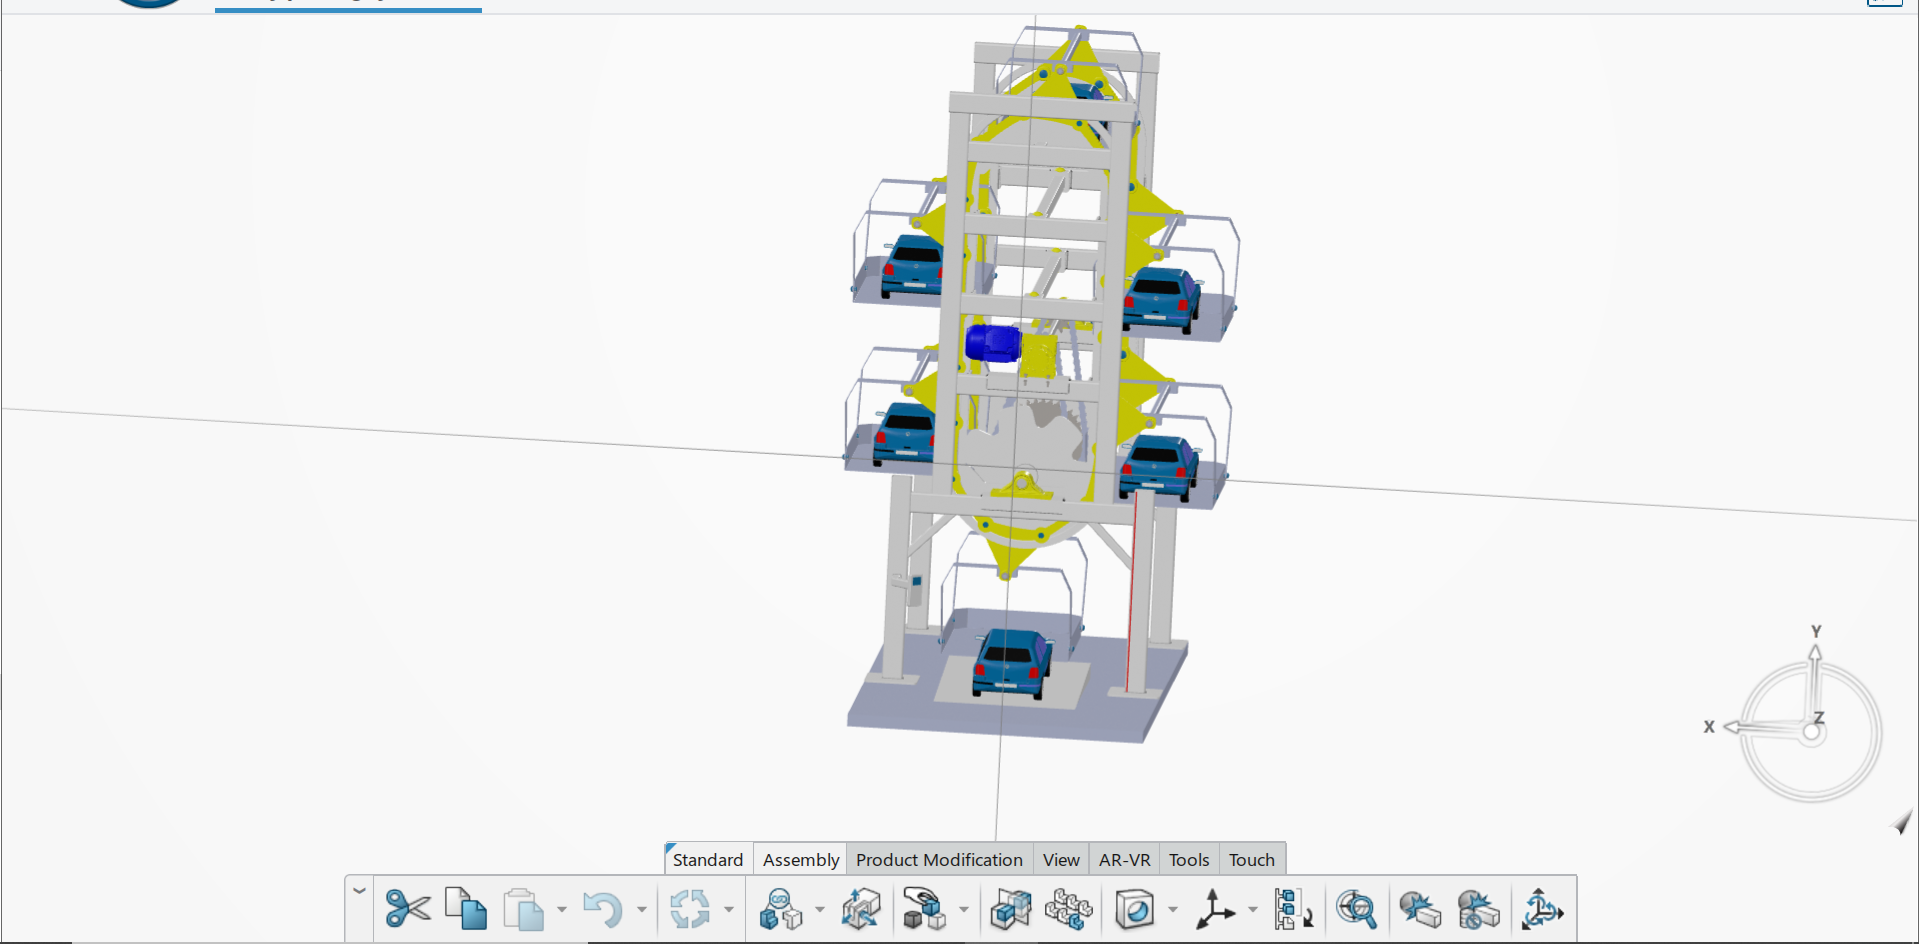Click the interference clash check icon
Viewport: 1919px width, 944px height.
tap(1419, 910)
